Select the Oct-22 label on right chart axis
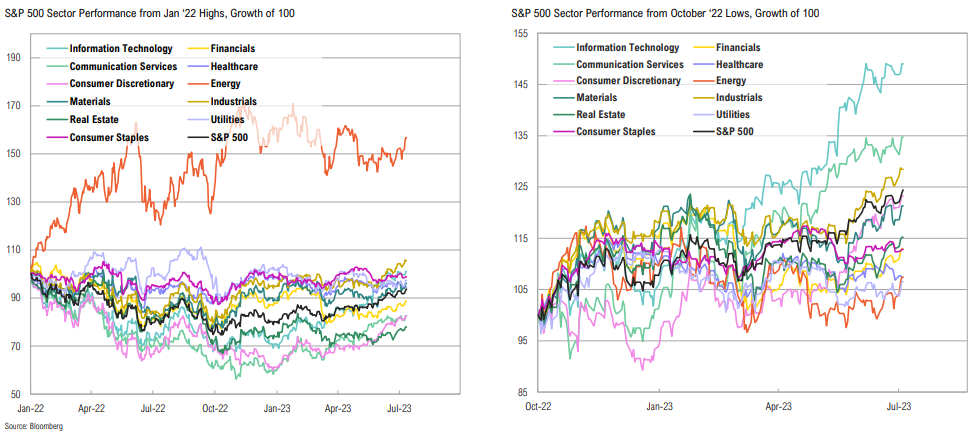Viewport: 975px width, 435px height. pyautogui.click(x=541, y=408)
